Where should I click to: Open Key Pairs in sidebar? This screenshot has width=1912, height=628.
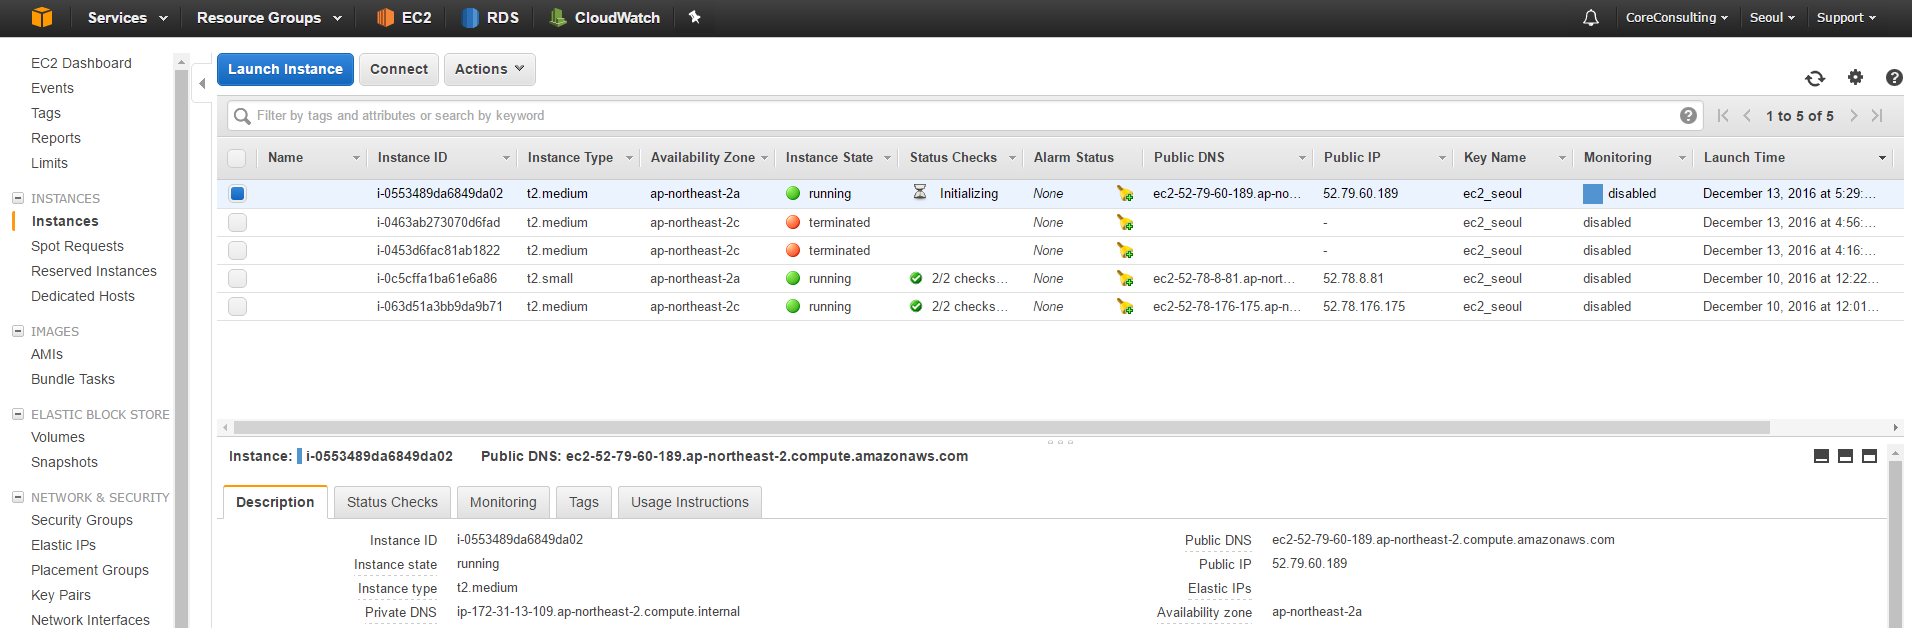point(61,595)
